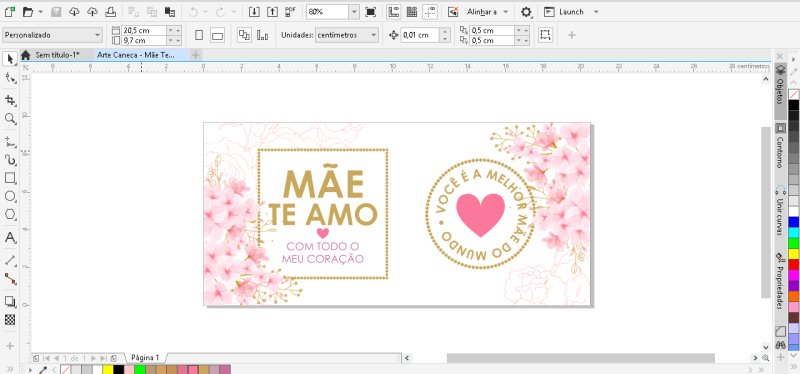This screenshot has height=374, width=800.
Task: Create a new document with New icon
Action: point(9,11)
